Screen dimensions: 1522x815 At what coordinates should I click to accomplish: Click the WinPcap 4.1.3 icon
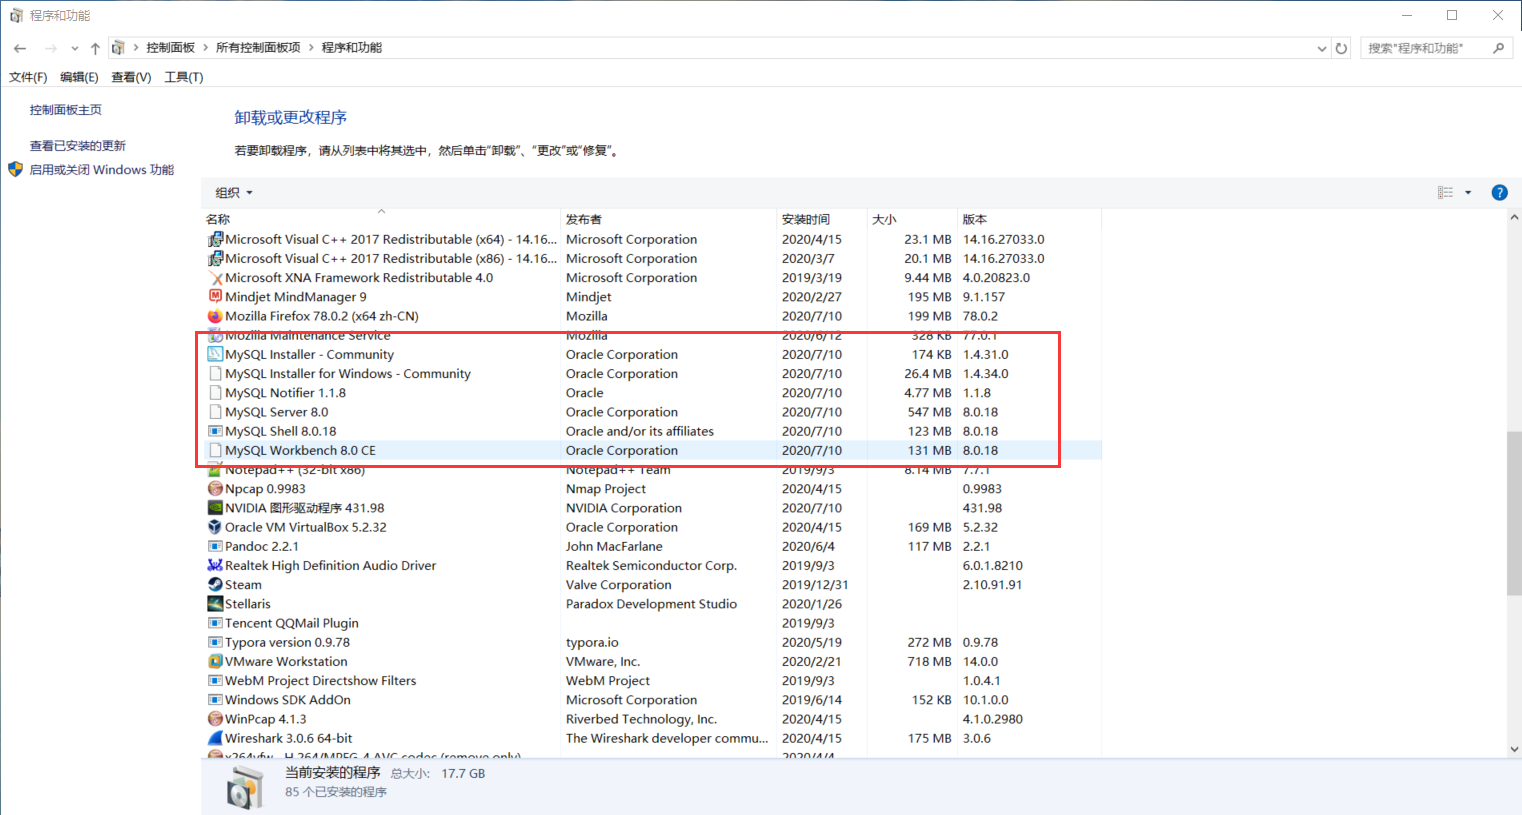coord(215,719)
